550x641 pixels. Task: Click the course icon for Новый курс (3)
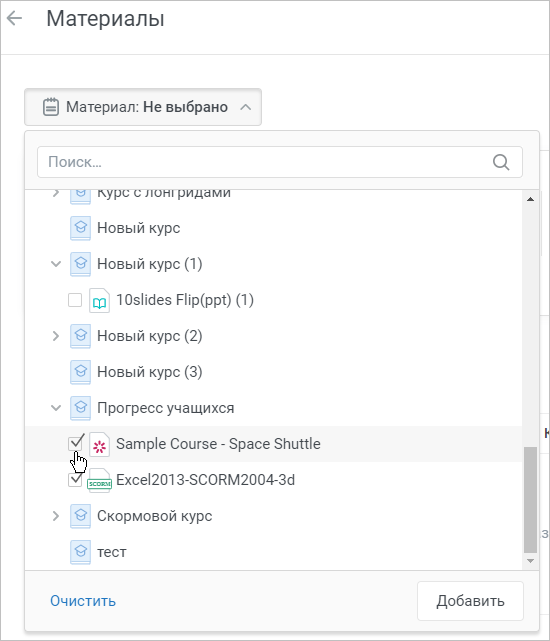point(80,372)
